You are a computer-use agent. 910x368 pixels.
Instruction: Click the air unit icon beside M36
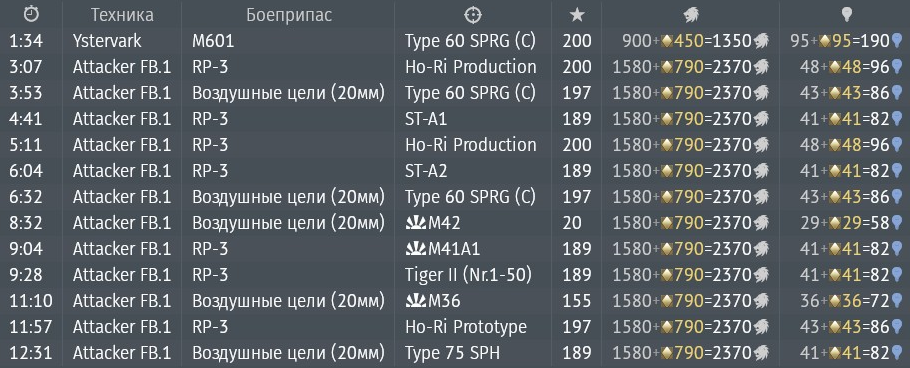point(416,301)
